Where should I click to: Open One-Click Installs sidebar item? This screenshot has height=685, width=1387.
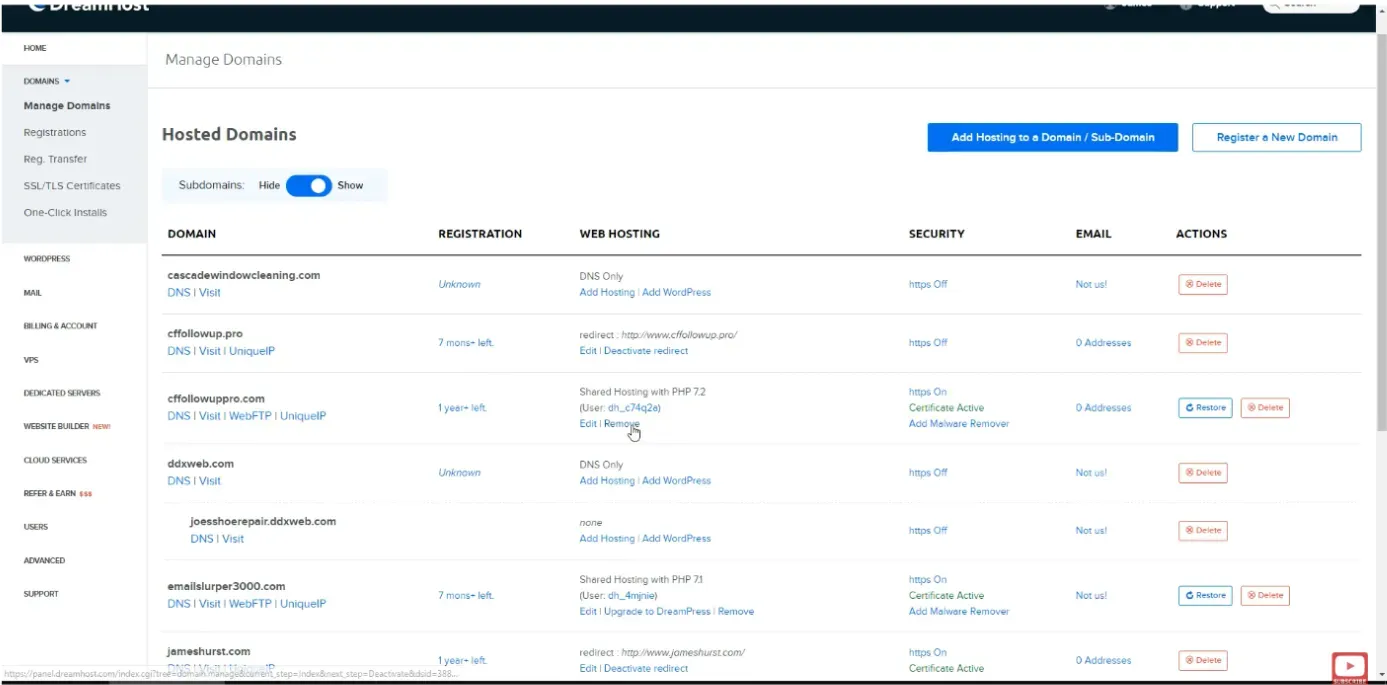(x=65, y=213)
